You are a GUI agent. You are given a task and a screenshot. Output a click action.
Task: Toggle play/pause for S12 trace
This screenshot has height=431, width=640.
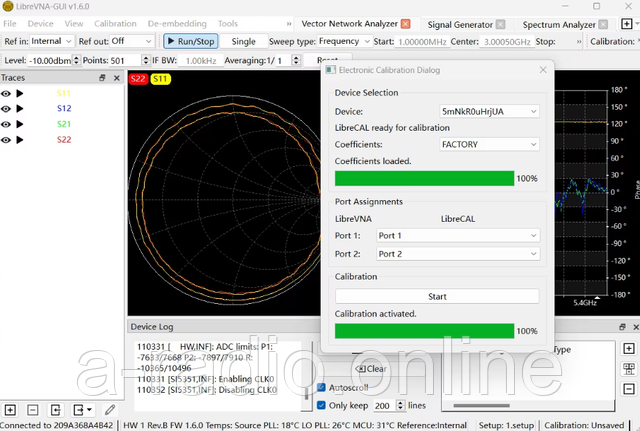coord(20,109)
